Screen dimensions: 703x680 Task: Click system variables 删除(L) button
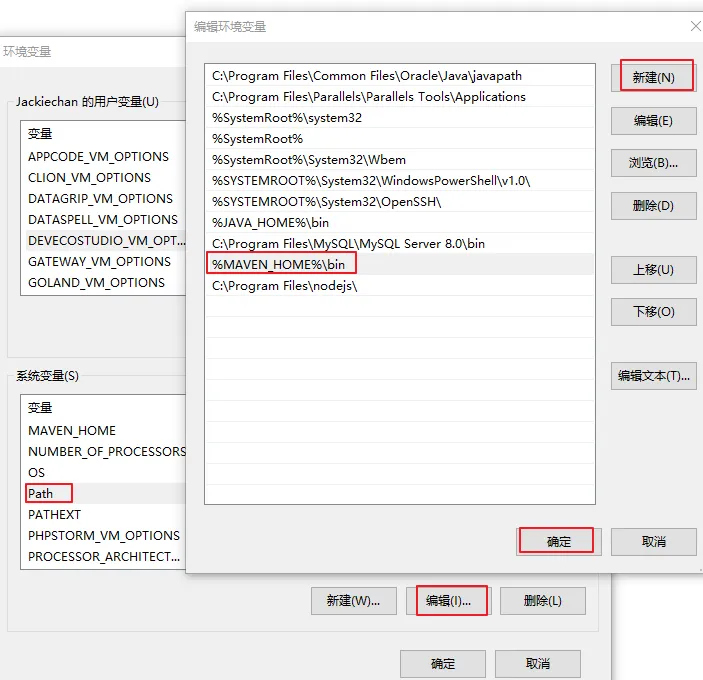pos(542,601)
